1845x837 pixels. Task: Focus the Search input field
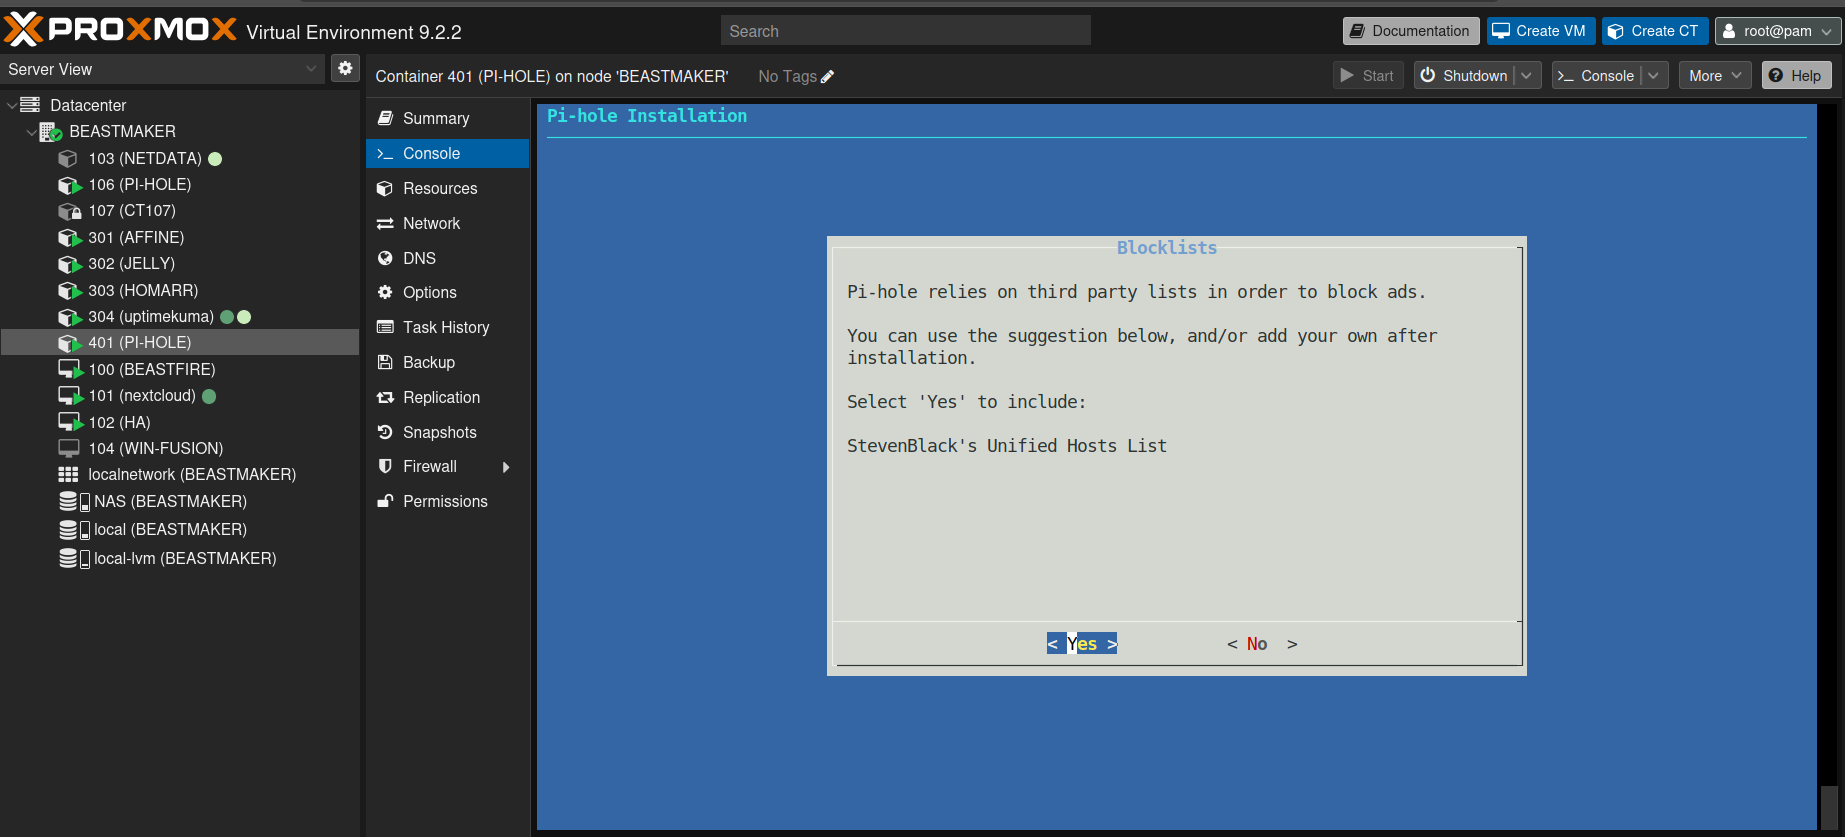click(x=906, y=31)
